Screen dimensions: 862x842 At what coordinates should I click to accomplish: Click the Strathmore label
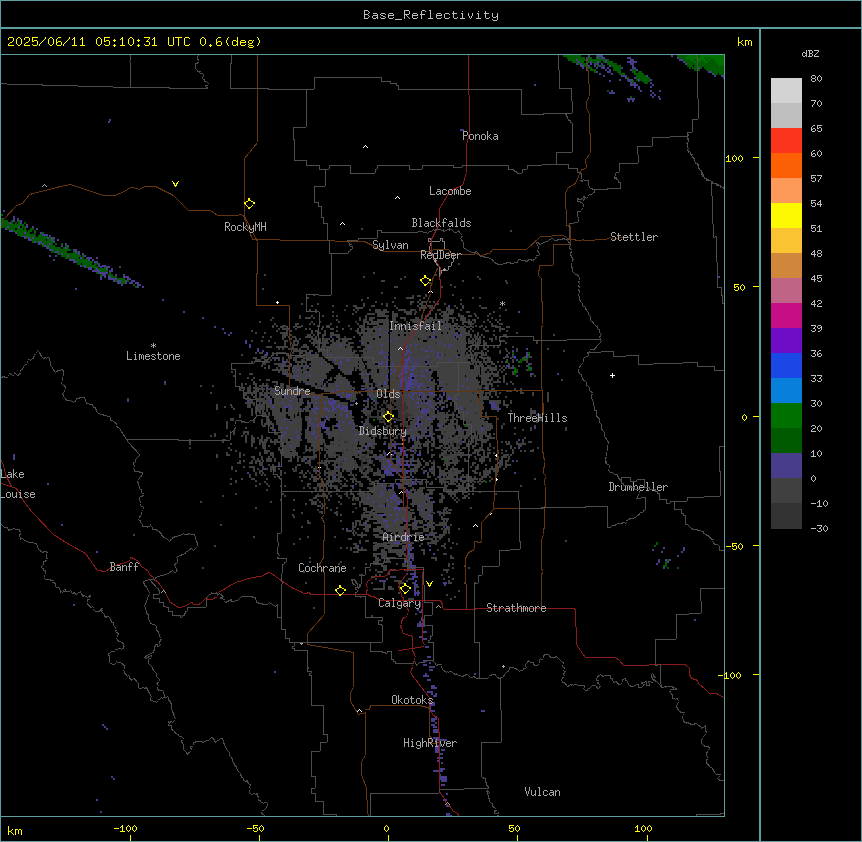tap(516, 608)
